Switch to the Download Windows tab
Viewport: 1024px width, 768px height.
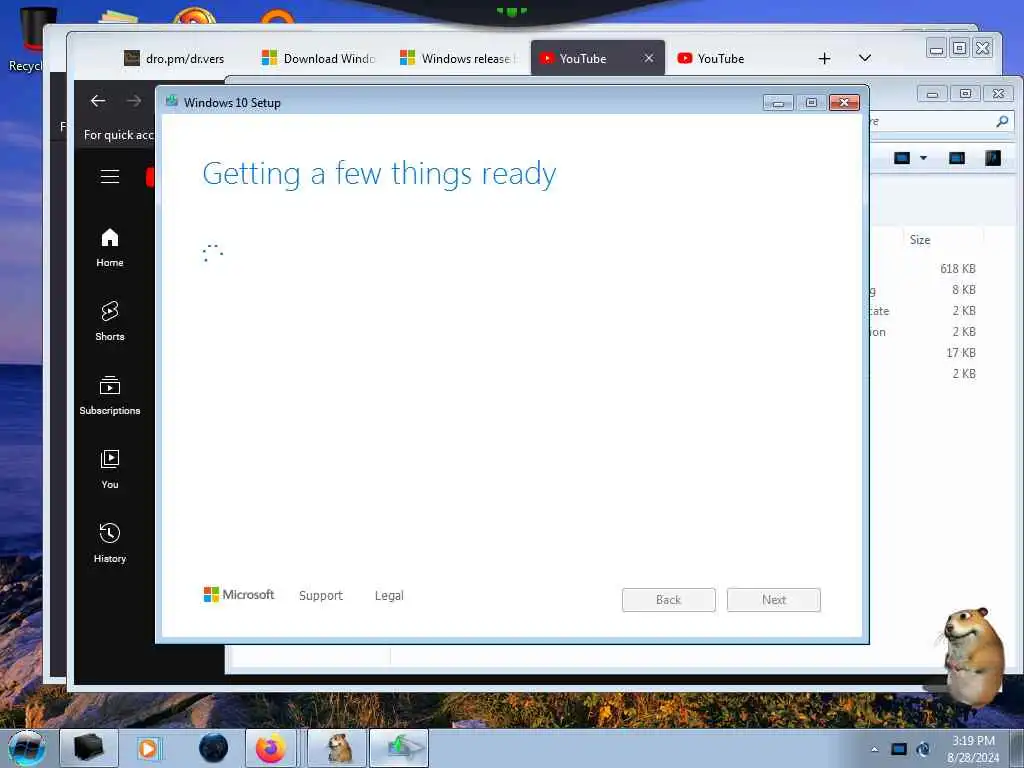[319, 59]
